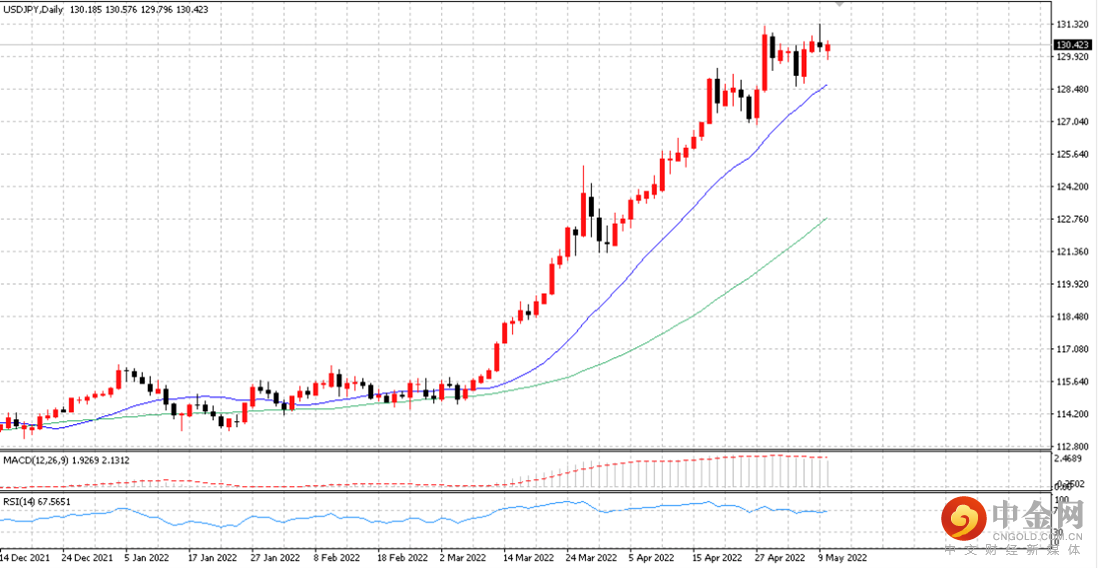Click the 128.480 price axis label
The image size is (1098, 568).
coord(1071,90)
